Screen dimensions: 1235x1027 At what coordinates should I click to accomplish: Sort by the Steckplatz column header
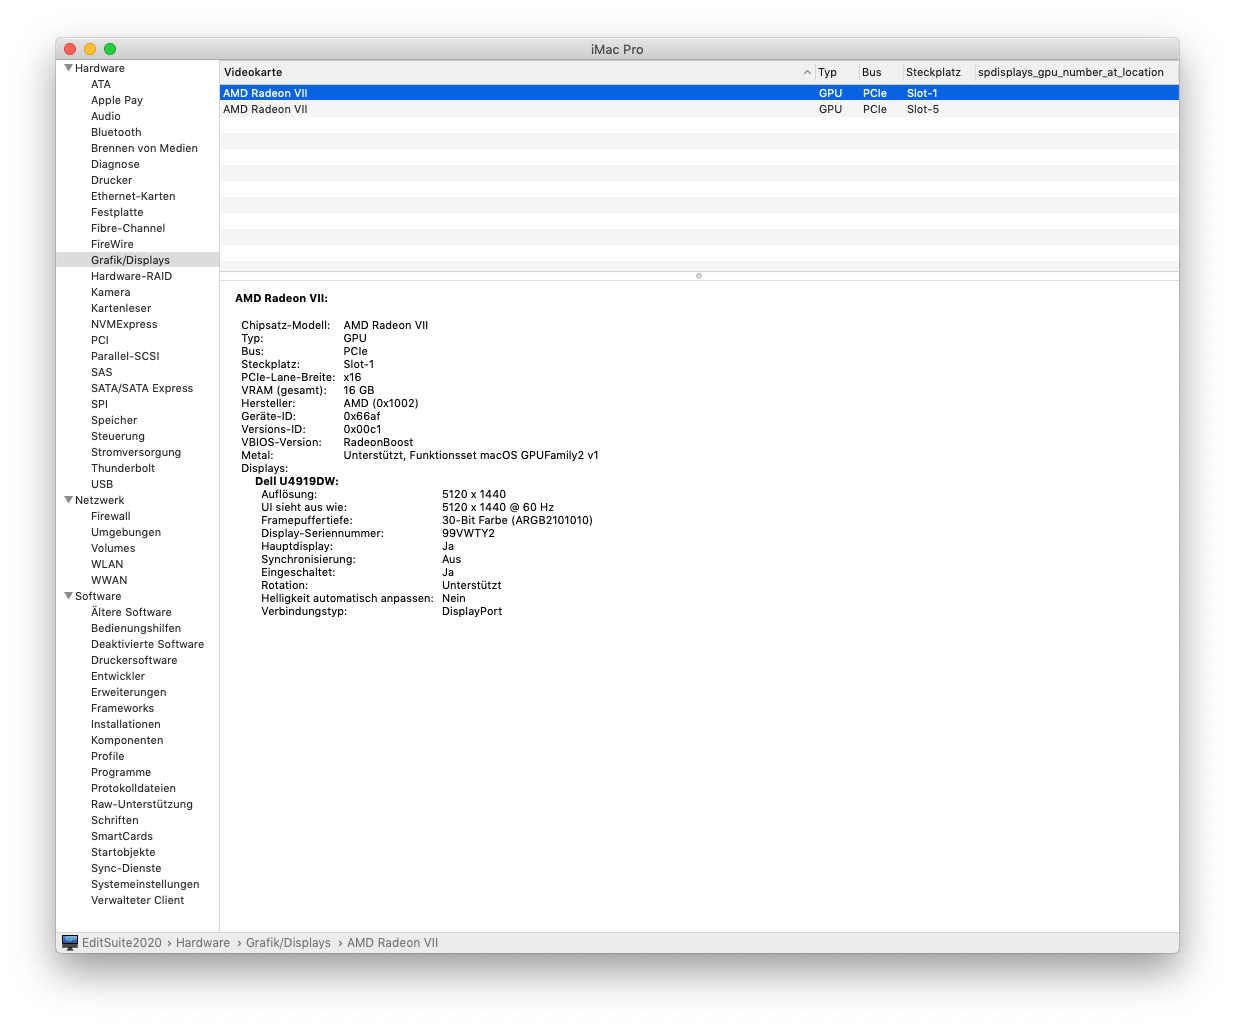click(x=938, y=72)
